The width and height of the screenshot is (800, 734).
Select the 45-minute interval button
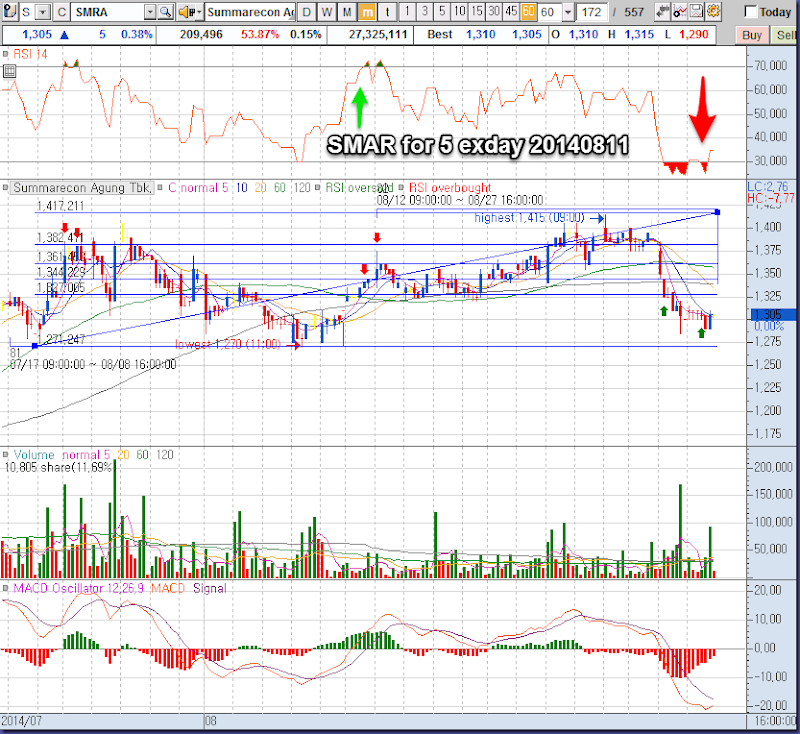click(511, 11)
